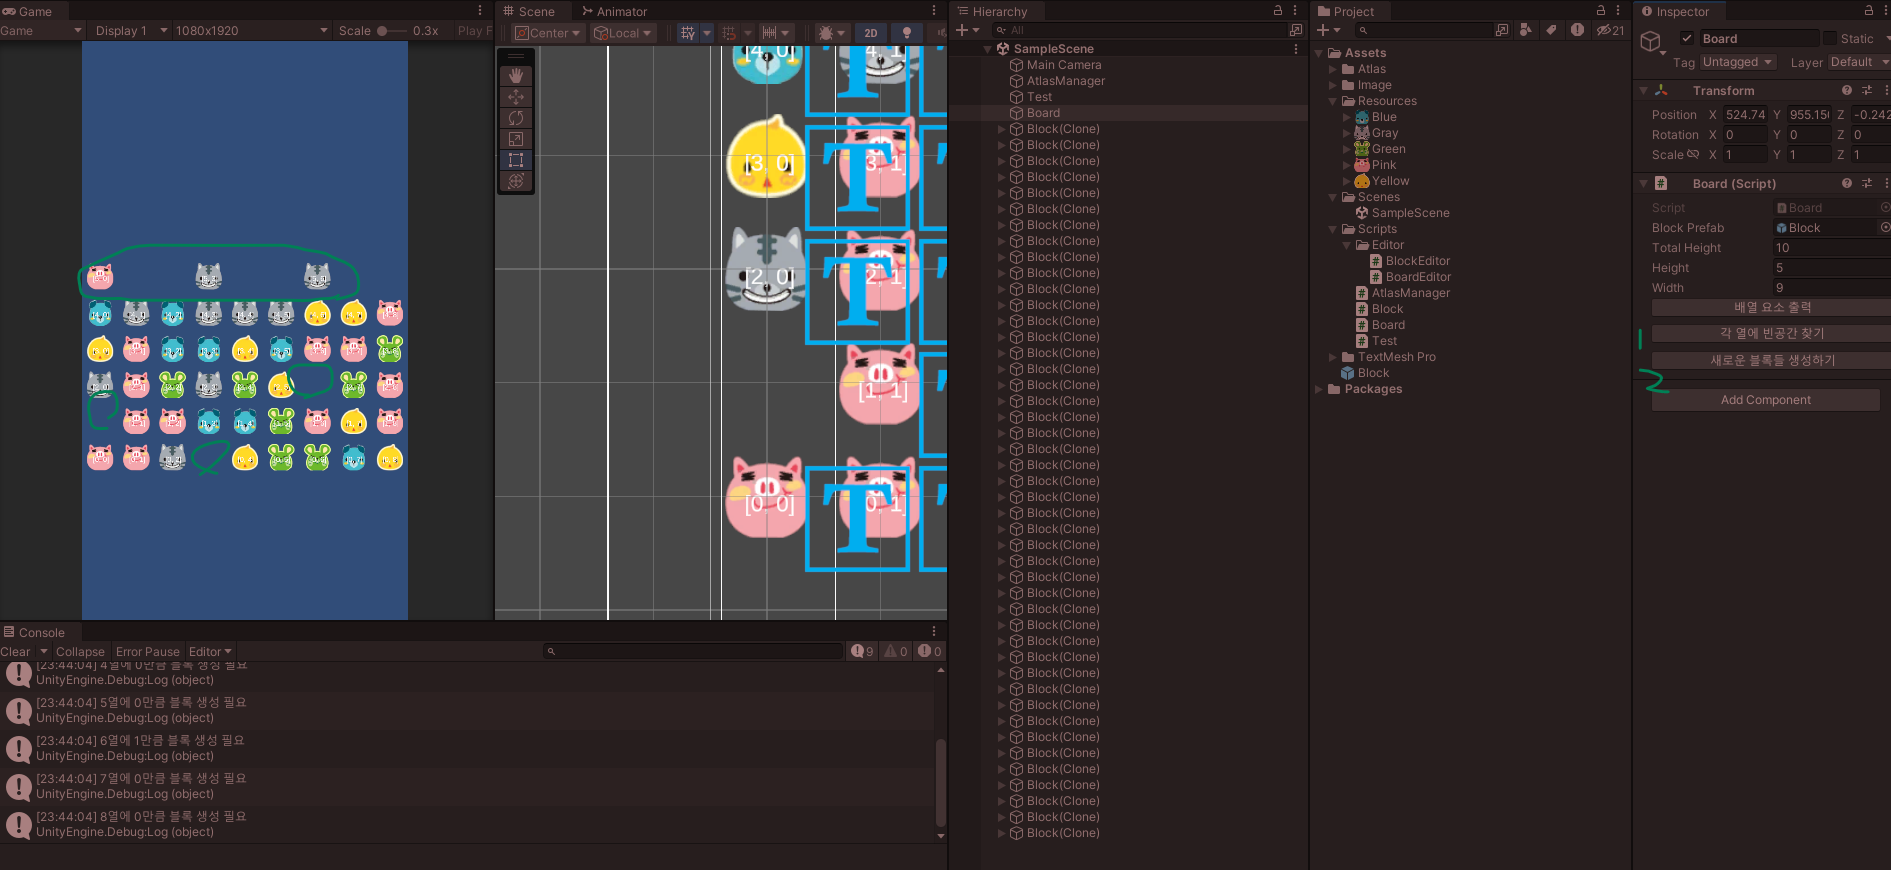
Task: Open Local handle rotation dropdown
Action: coord(622,33)
